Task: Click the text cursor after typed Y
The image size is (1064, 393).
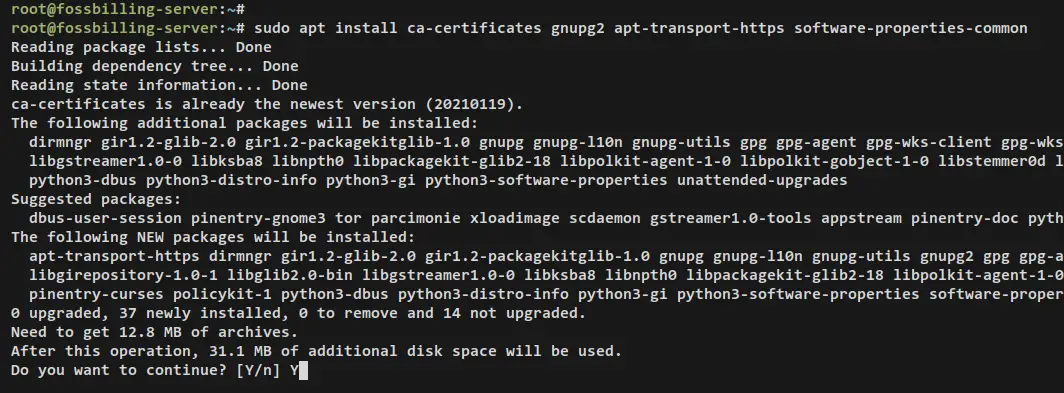Action: [x=303, y=371]
